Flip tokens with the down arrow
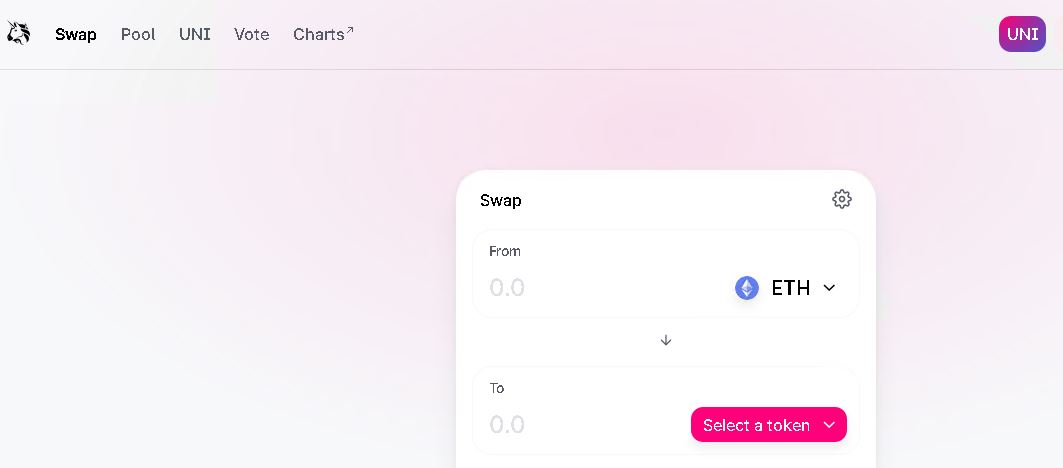Screen dimensions: 1063x468 click(666, 340)
